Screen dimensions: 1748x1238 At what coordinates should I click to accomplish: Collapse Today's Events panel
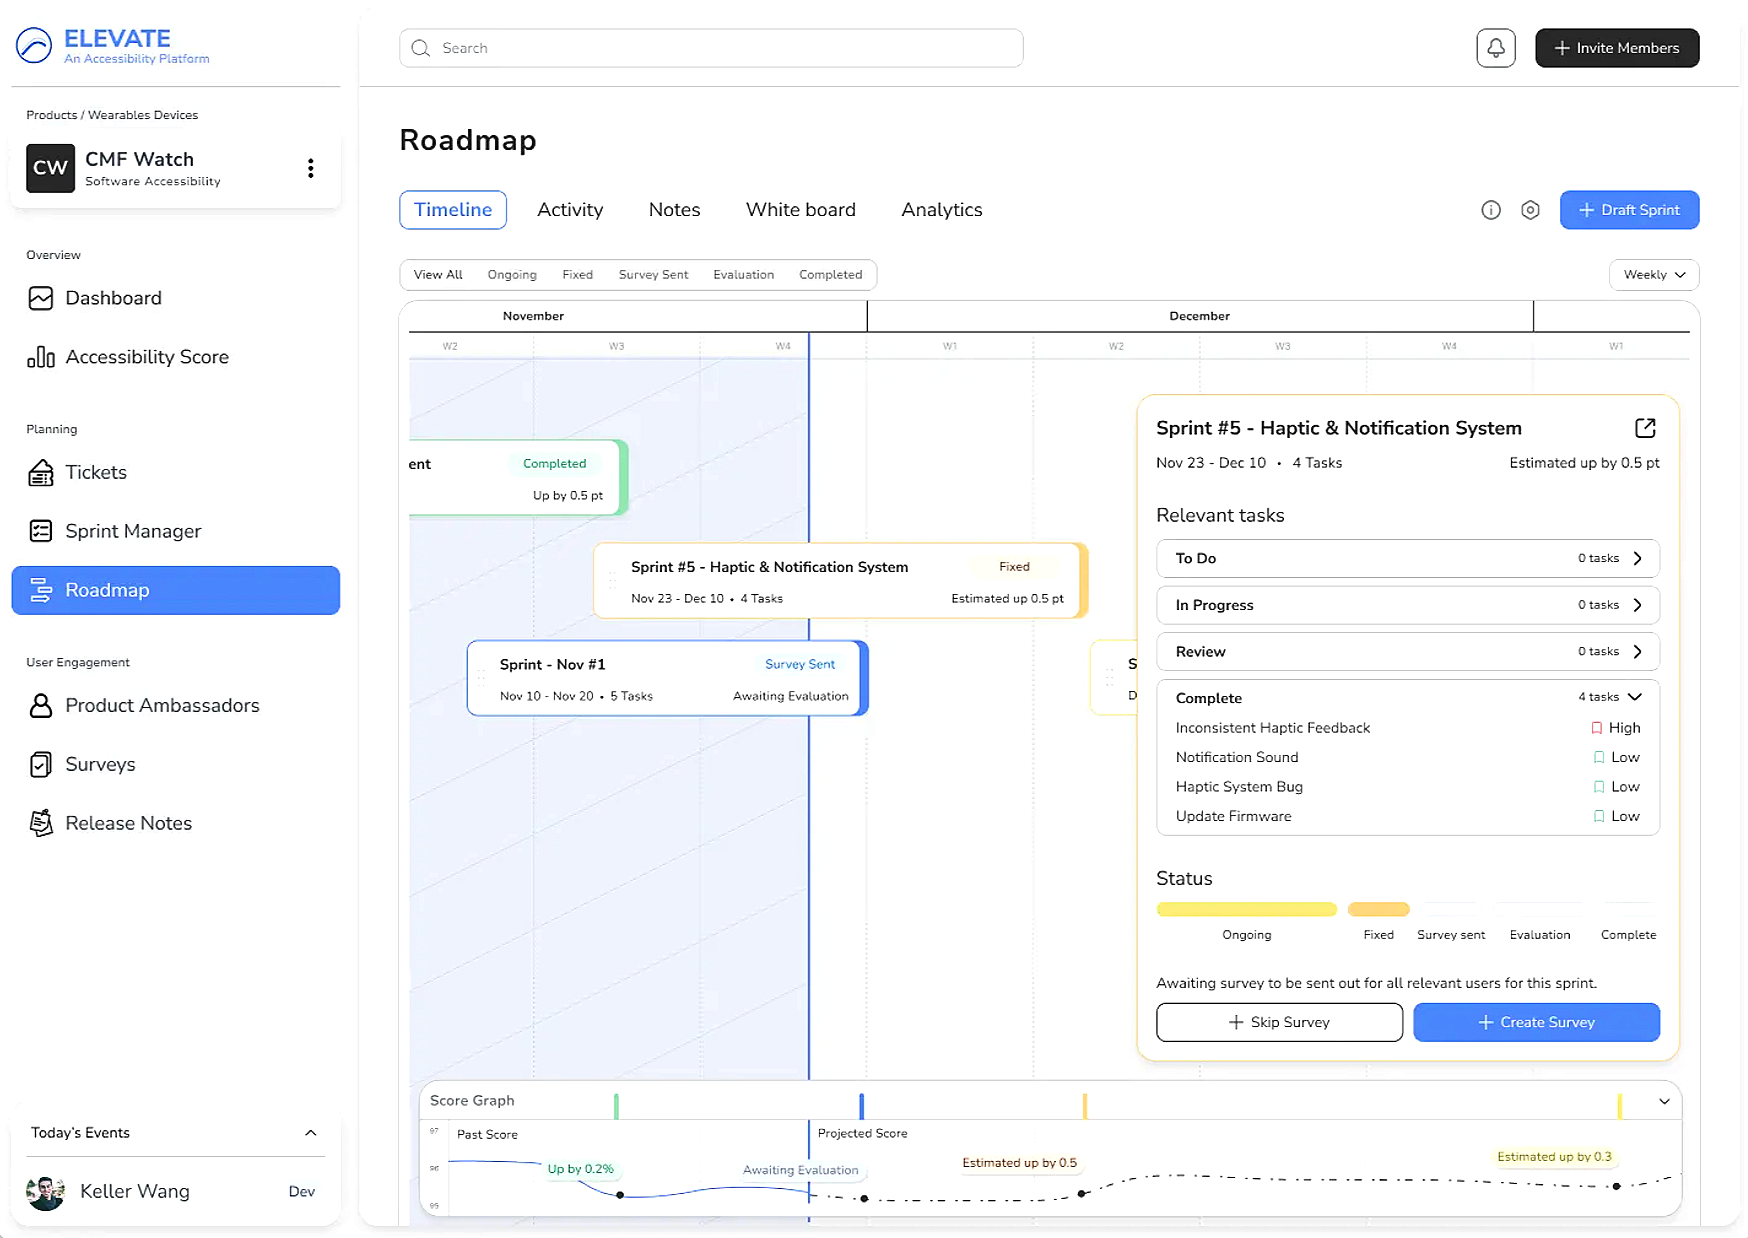[310, 1133]
